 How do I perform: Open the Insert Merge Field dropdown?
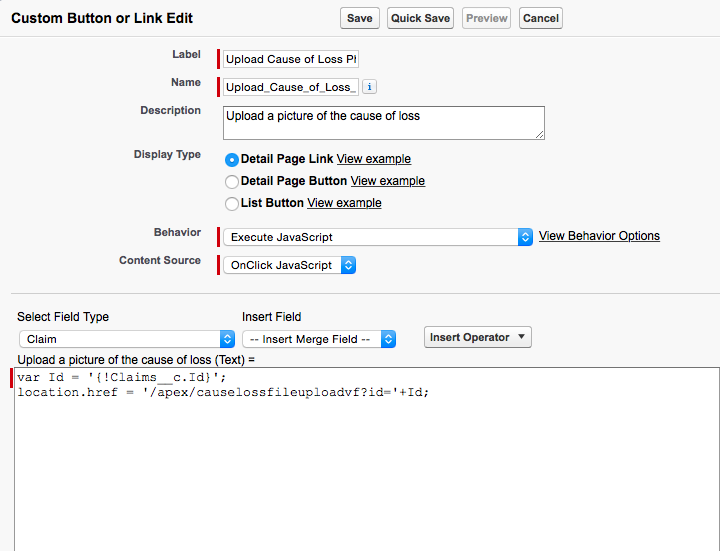pyautogui.click(x=319, y=339)
